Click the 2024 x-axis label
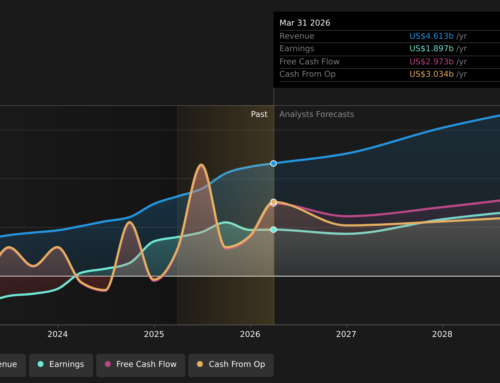Viewport: 500px width, 383px height. point(57,334)
